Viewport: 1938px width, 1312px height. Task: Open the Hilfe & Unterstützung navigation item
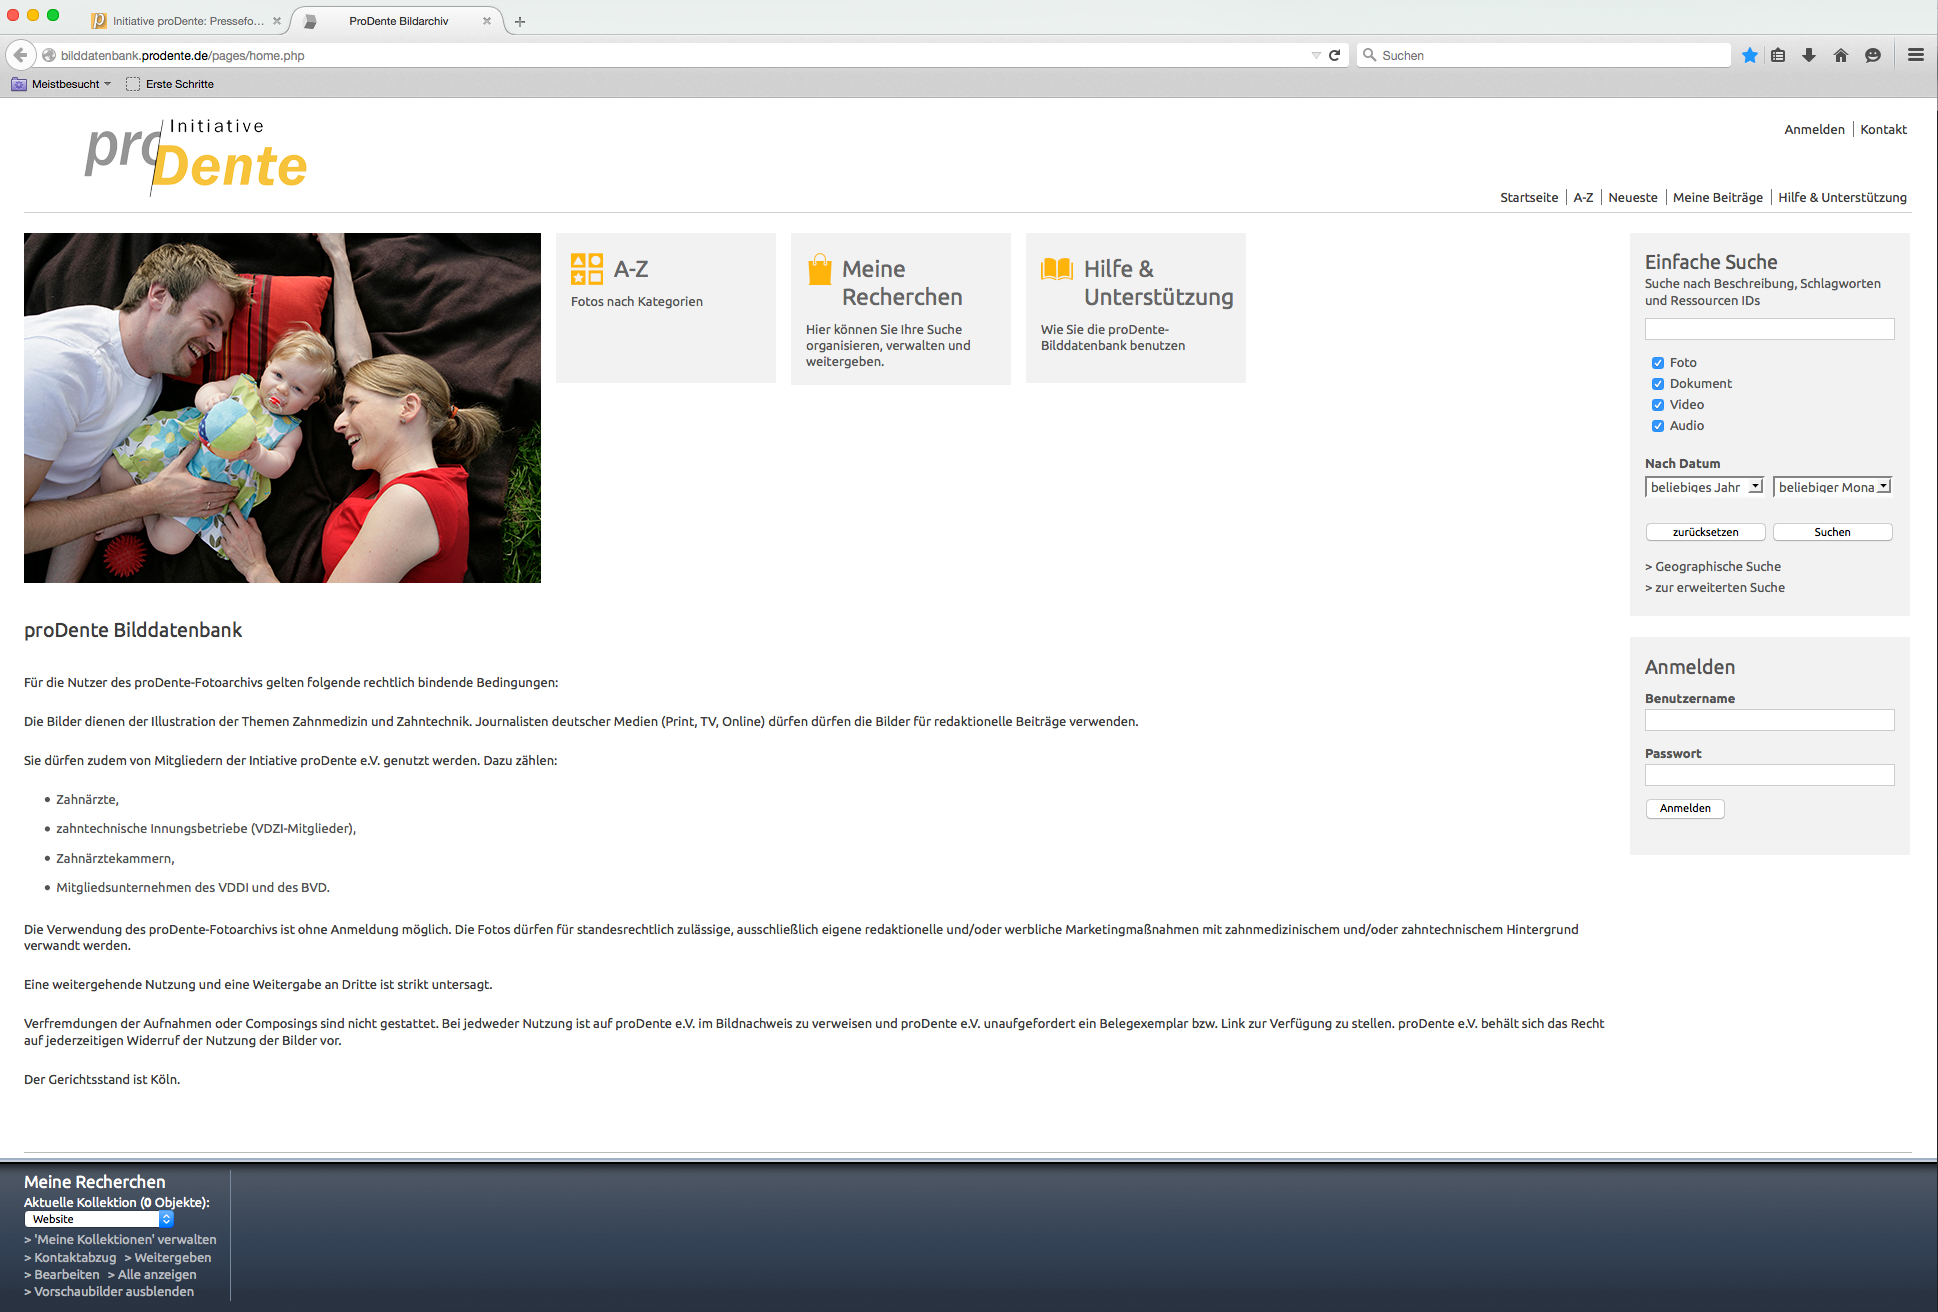1842,198
